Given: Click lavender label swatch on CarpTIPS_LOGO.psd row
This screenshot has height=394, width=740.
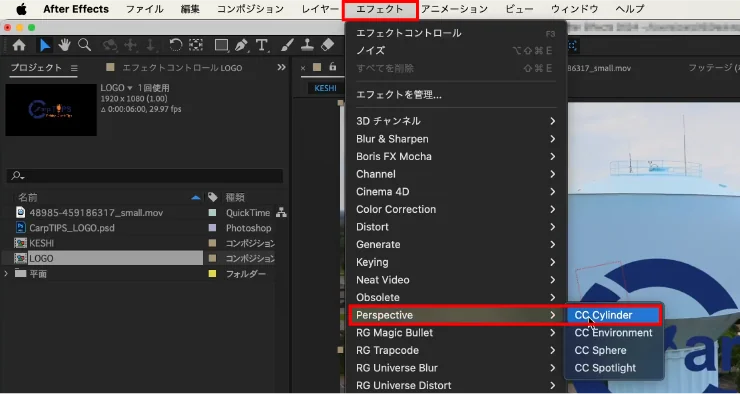Looking at the screenshot, I should tap(212, 228).
